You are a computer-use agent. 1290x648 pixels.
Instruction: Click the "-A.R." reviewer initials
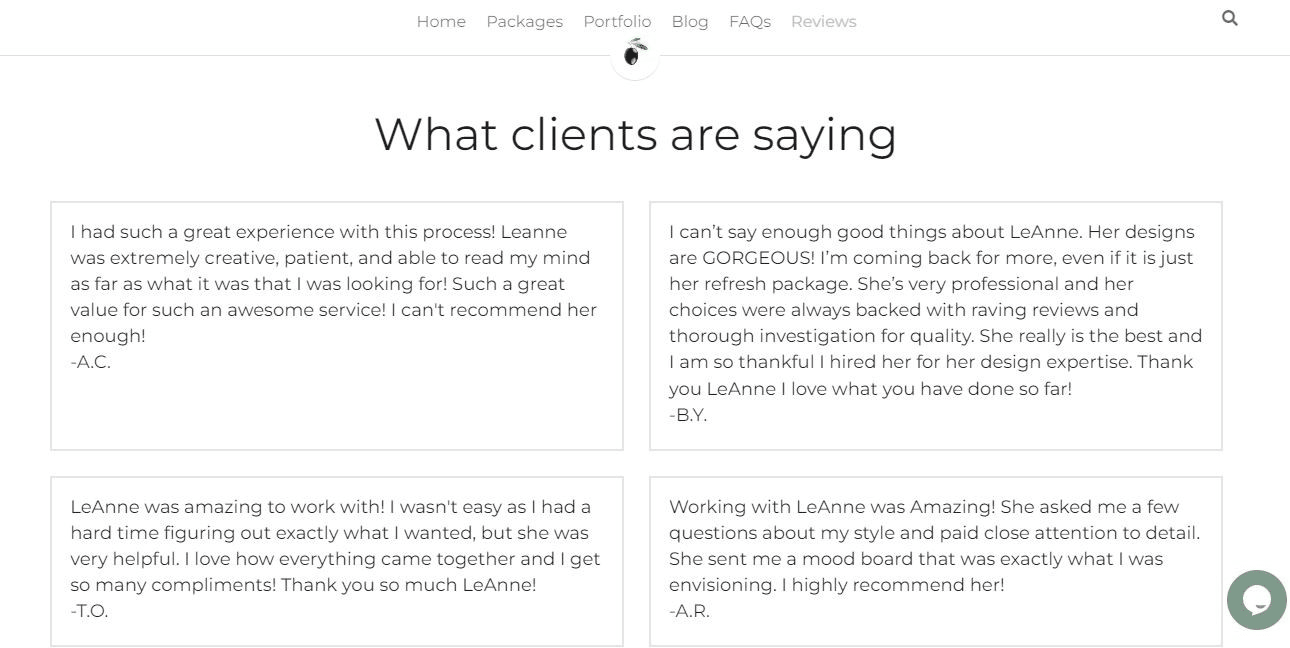(x=689, y=611)
